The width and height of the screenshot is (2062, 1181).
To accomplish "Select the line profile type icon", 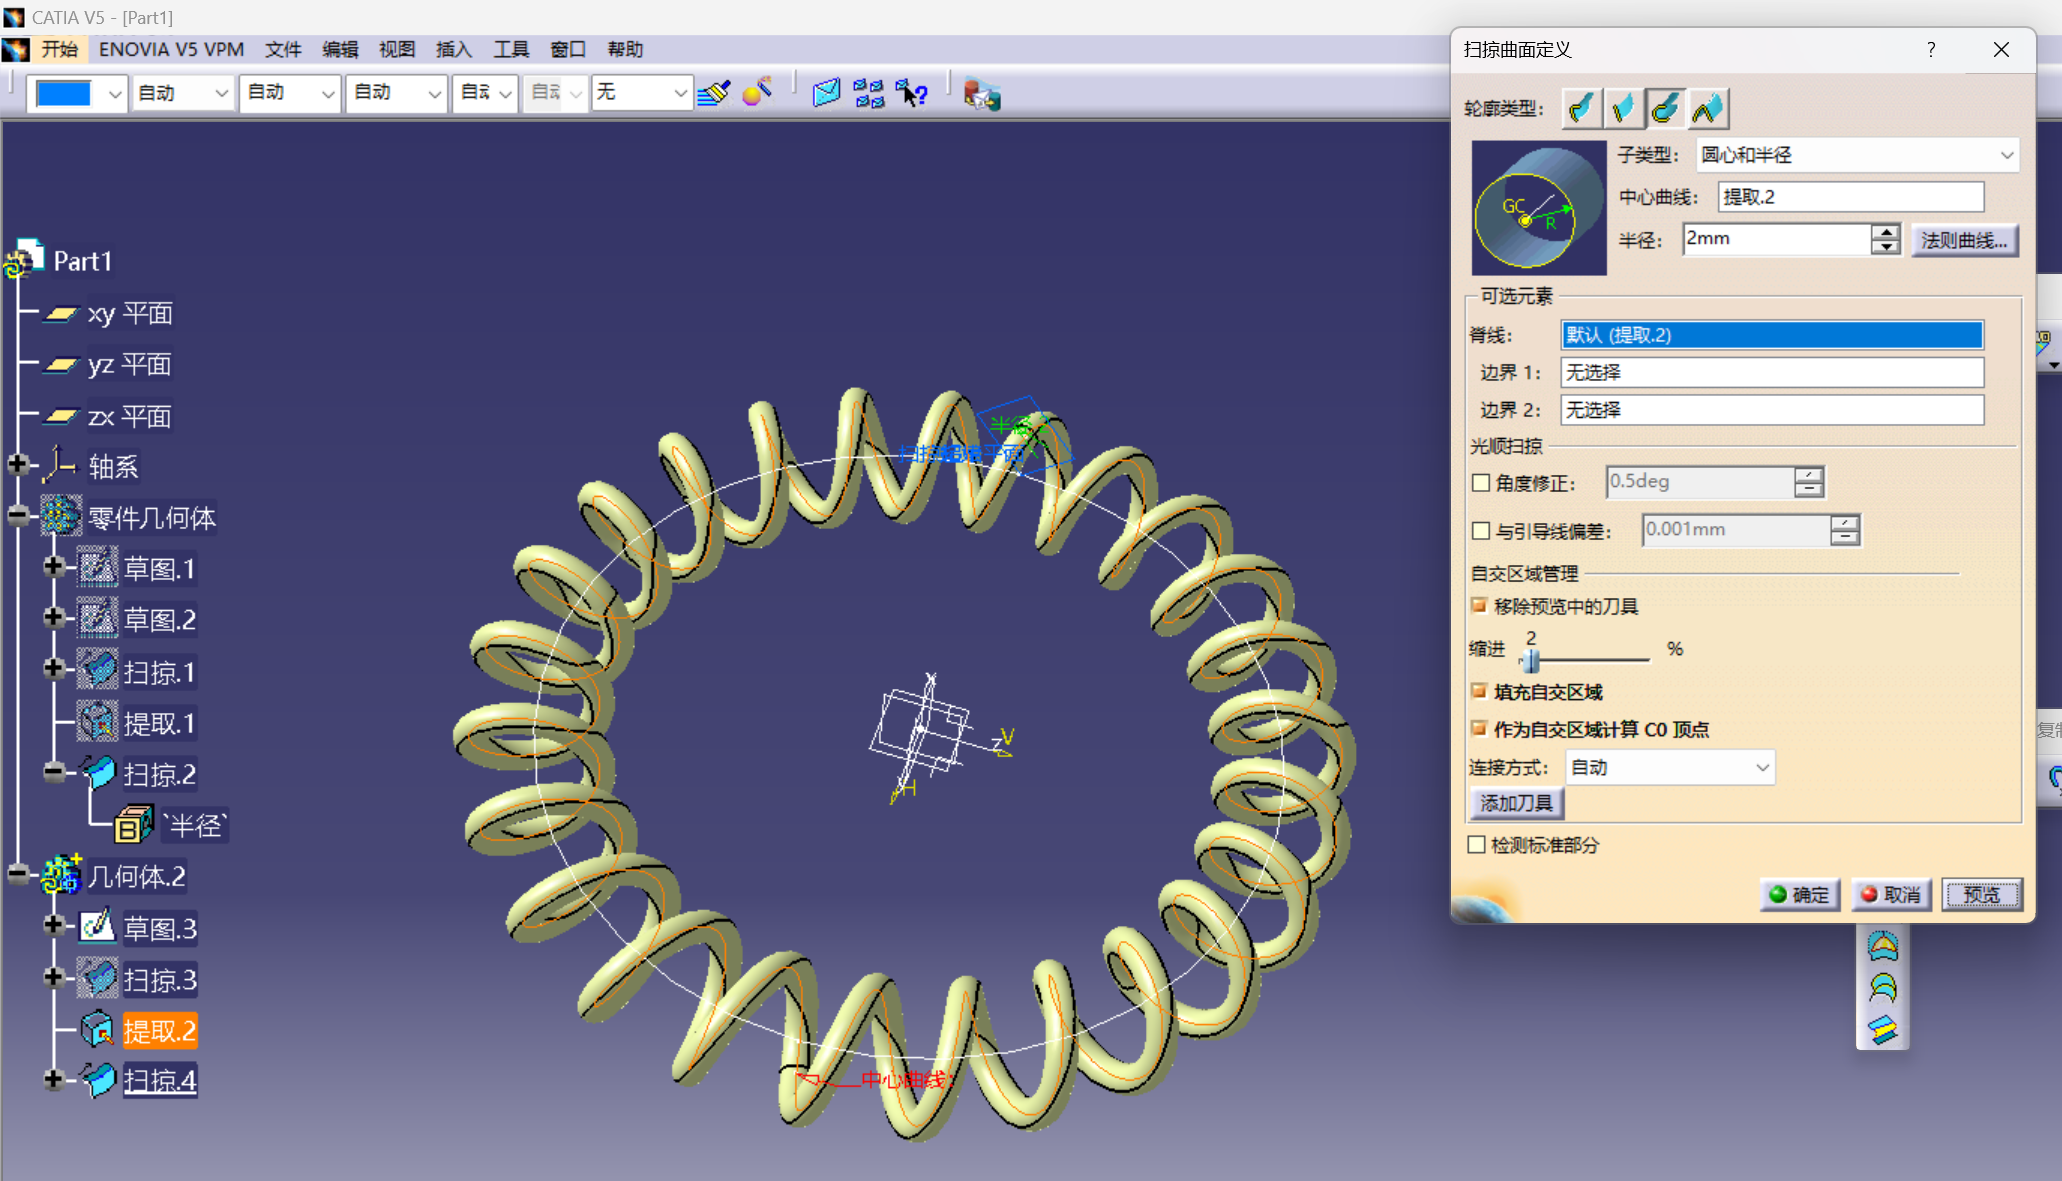I will (x=1623, y=108).
